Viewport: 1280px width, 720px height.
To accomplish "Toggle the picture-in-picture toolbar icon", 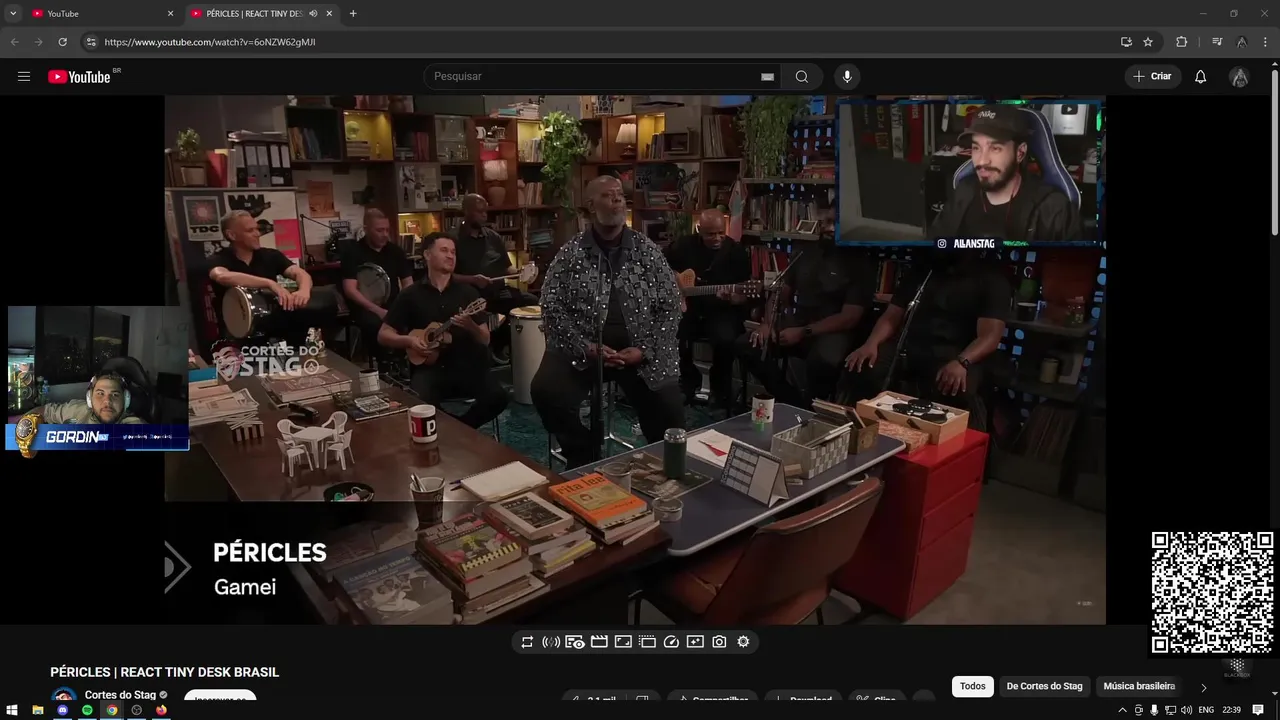I will tap(623, 642).
